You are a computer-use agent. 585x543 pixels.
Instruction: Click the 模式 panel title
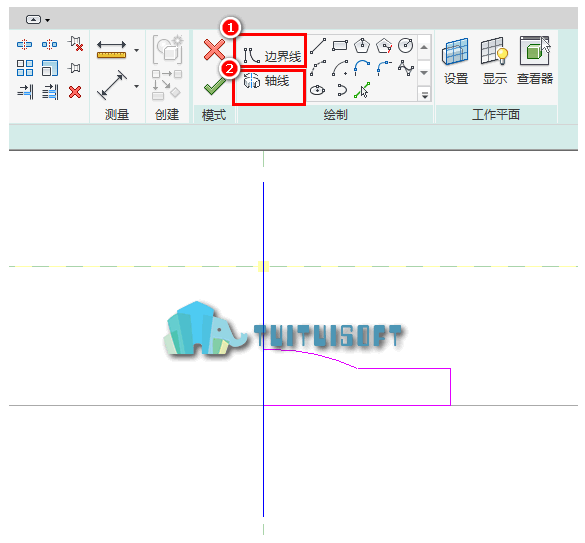tap(214, 115)
